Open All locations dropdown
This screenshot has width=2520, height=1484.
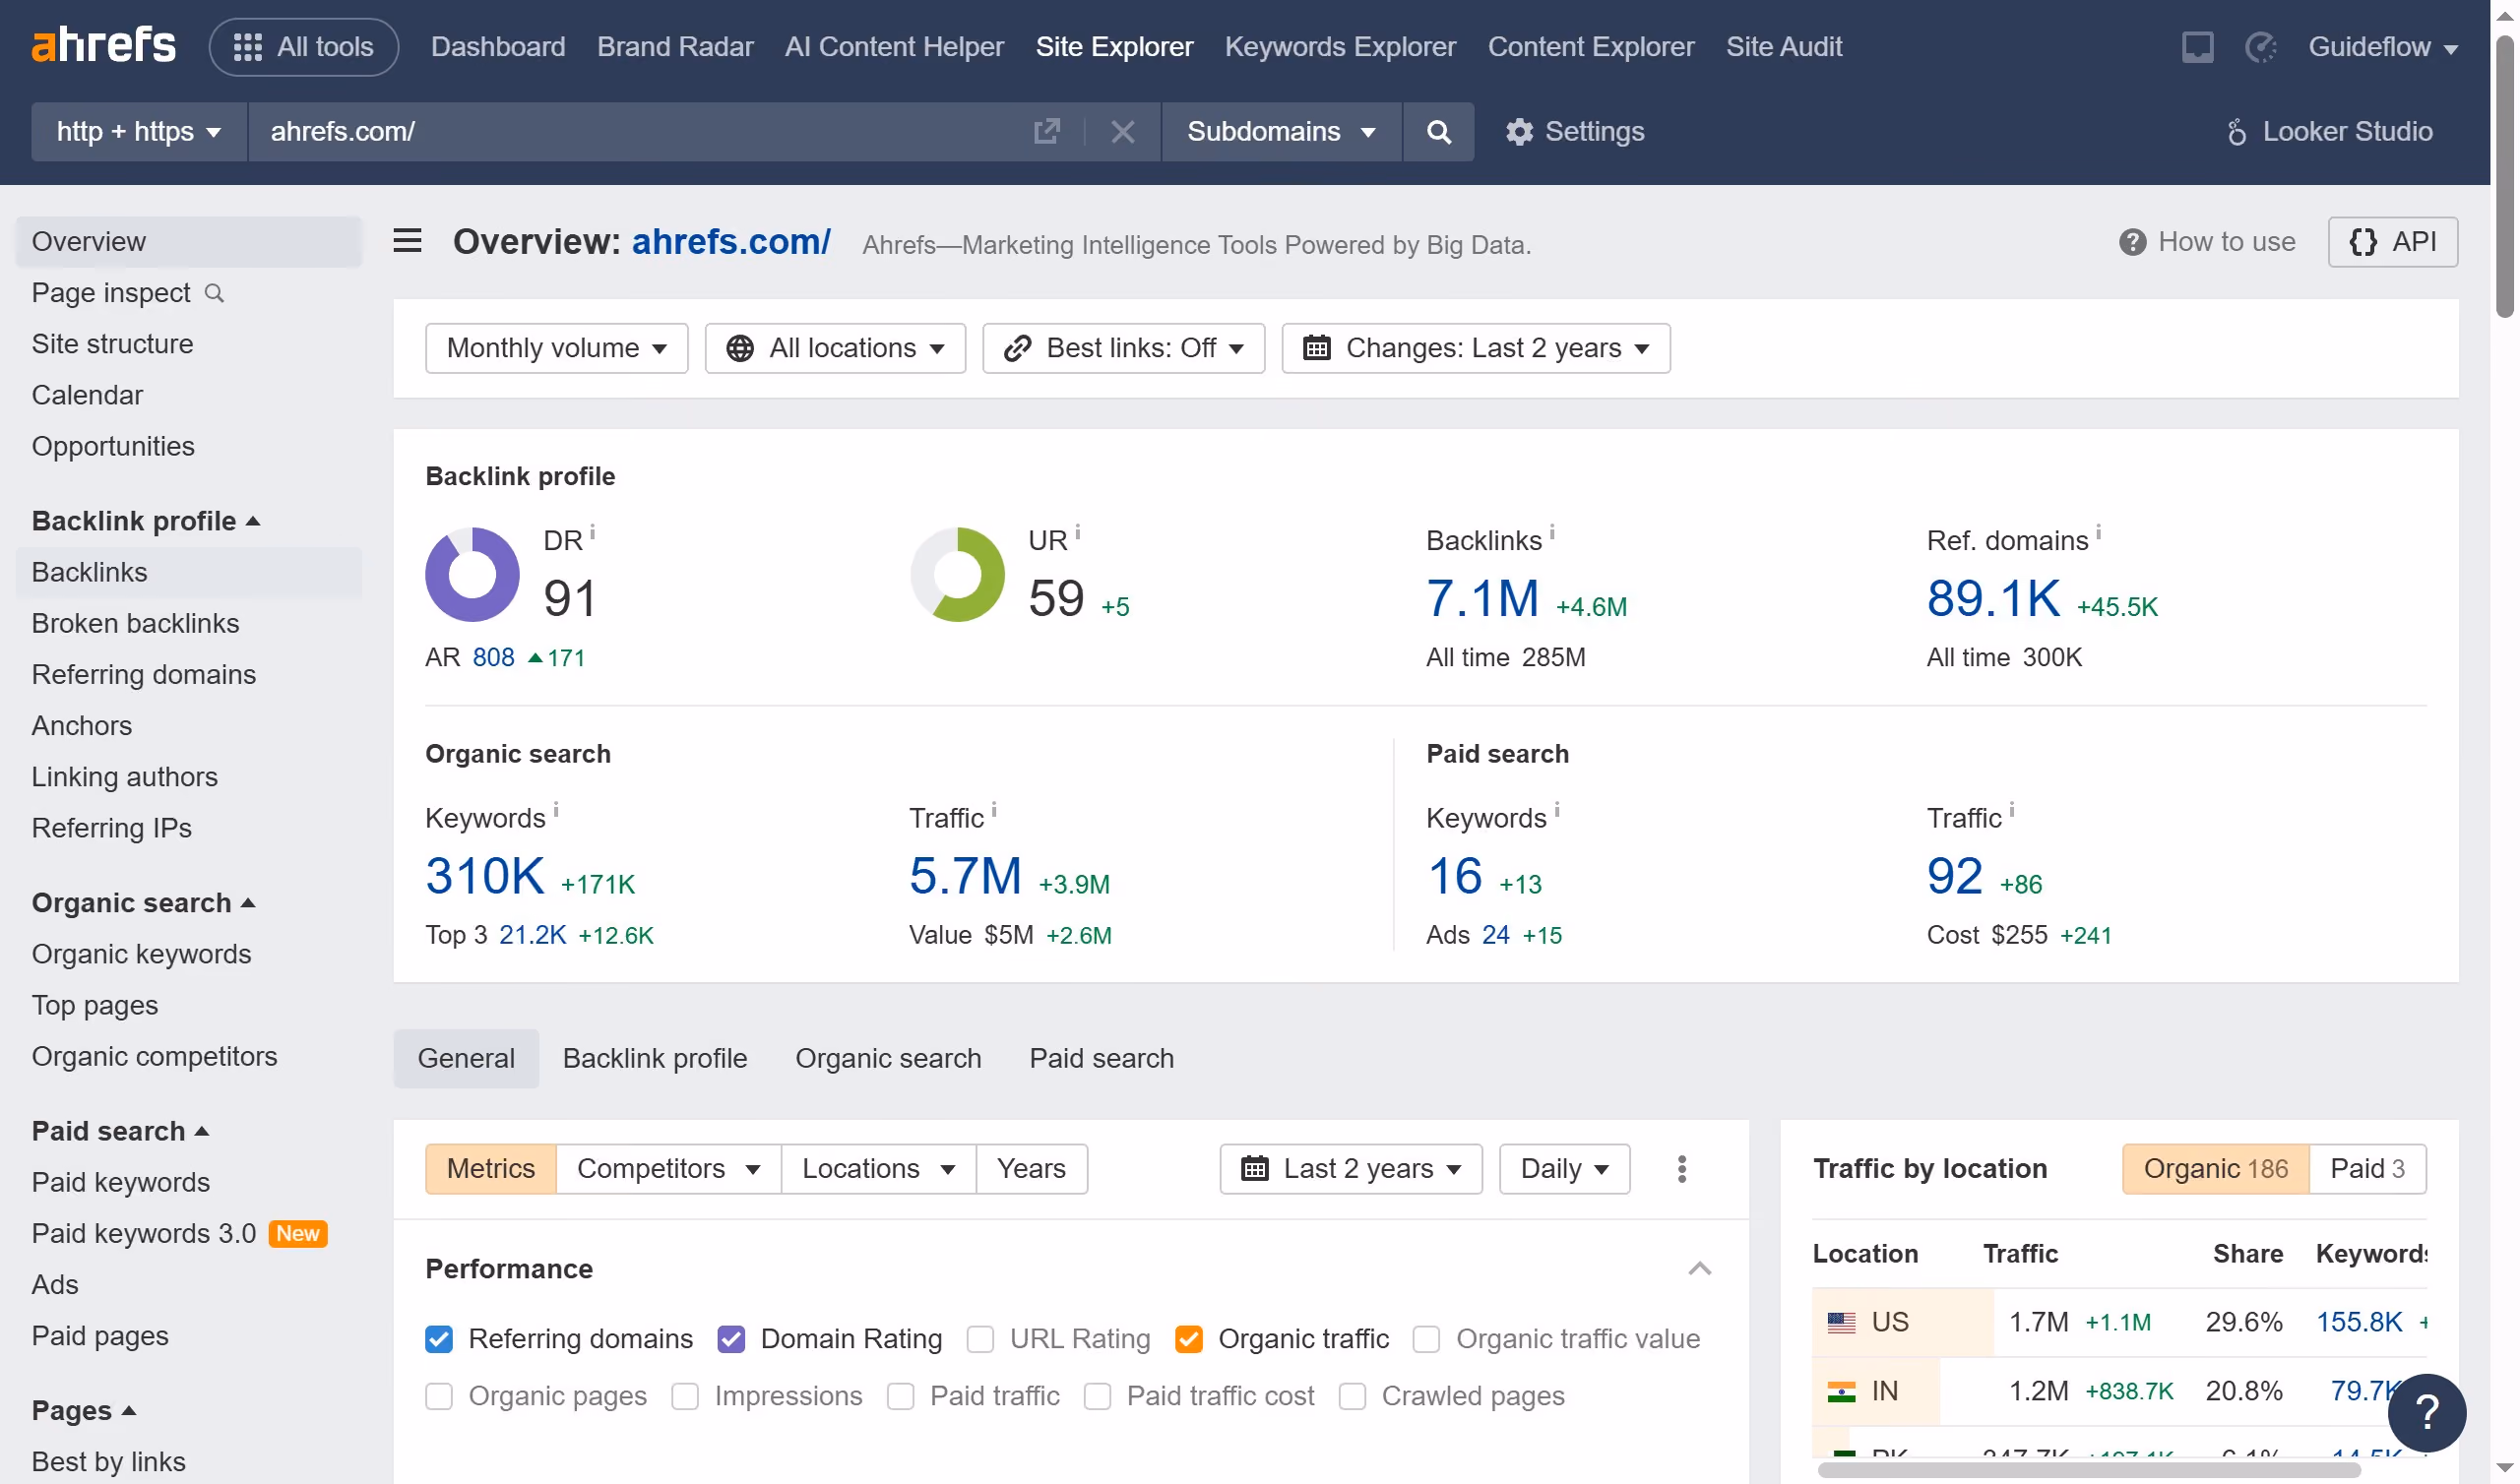pos(835,348)
